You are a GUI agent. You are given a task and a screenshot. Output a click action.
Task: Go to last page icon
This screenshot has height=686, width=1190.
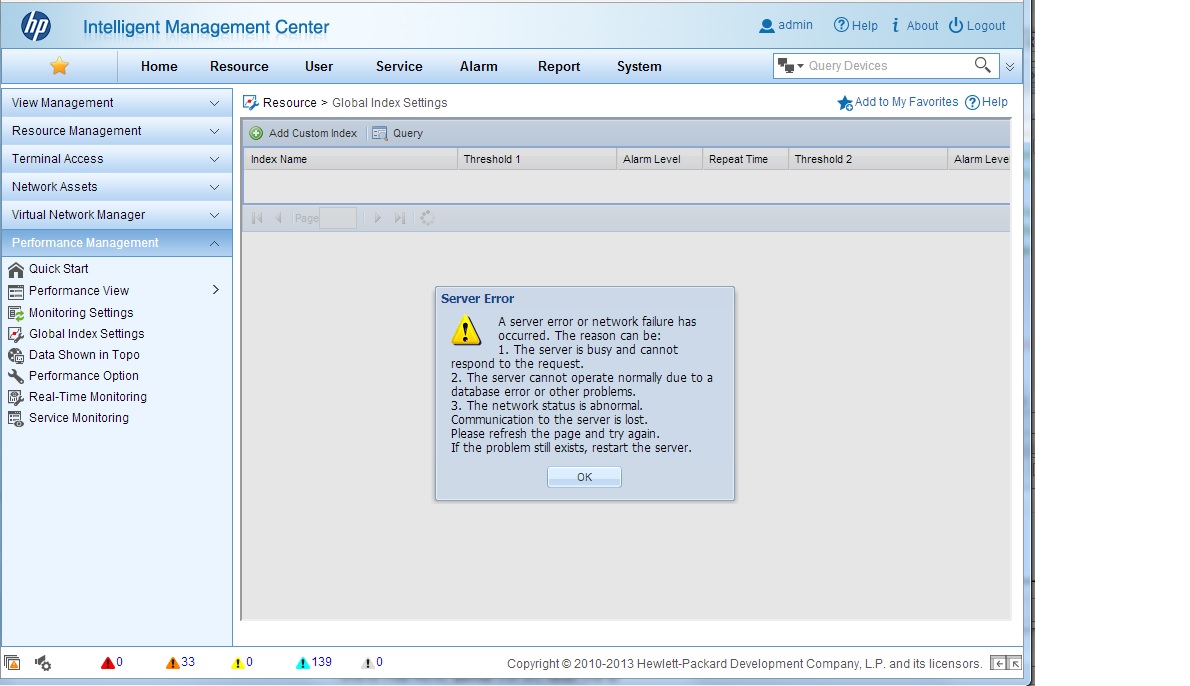tap(400, 218)
